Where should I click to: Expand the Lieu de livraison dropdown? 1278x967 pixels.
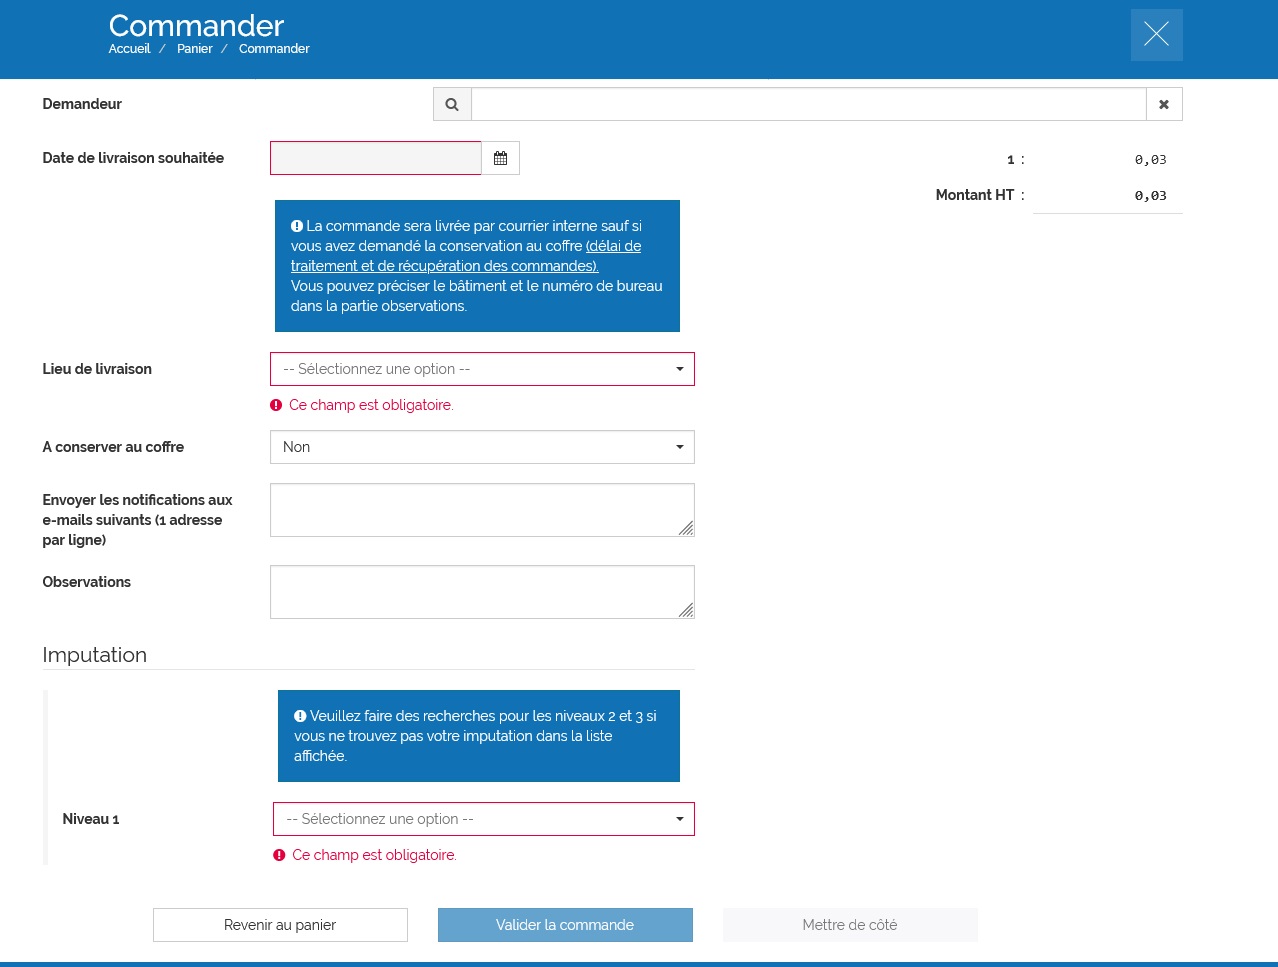pyautogui.click(x=482, y=369)
